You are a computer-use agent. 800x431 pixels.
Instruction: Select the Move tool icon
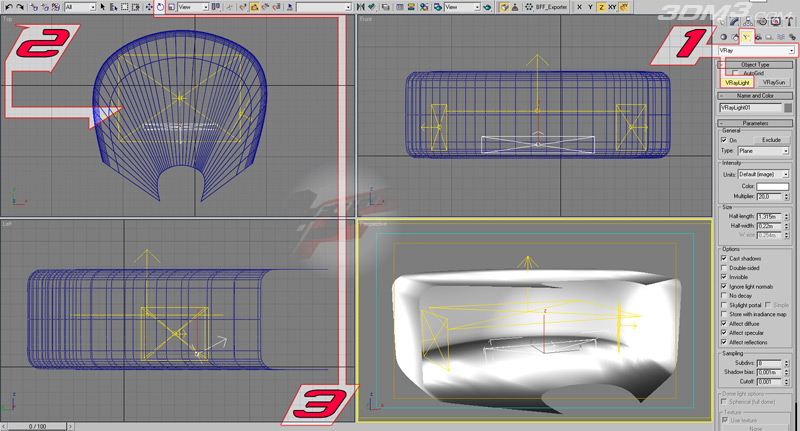point(148,7)
